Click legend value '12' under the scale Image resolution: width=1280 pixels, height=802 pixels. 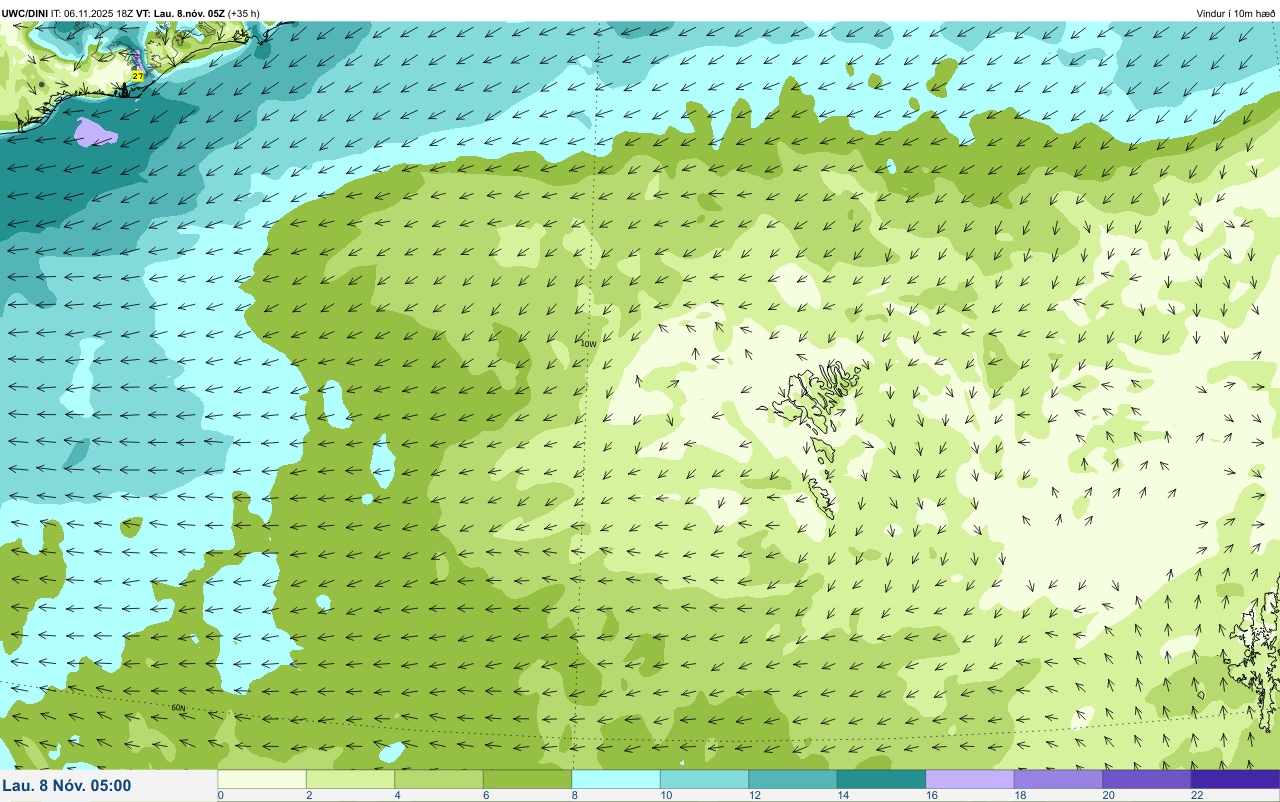coord(753,795)
